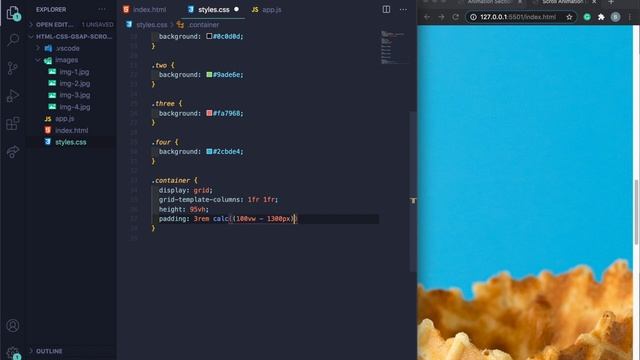Image resolution: width=640 pixels, height=360 pixels.
Task: Open the Search view in activity bar
Action: [13, 40]
